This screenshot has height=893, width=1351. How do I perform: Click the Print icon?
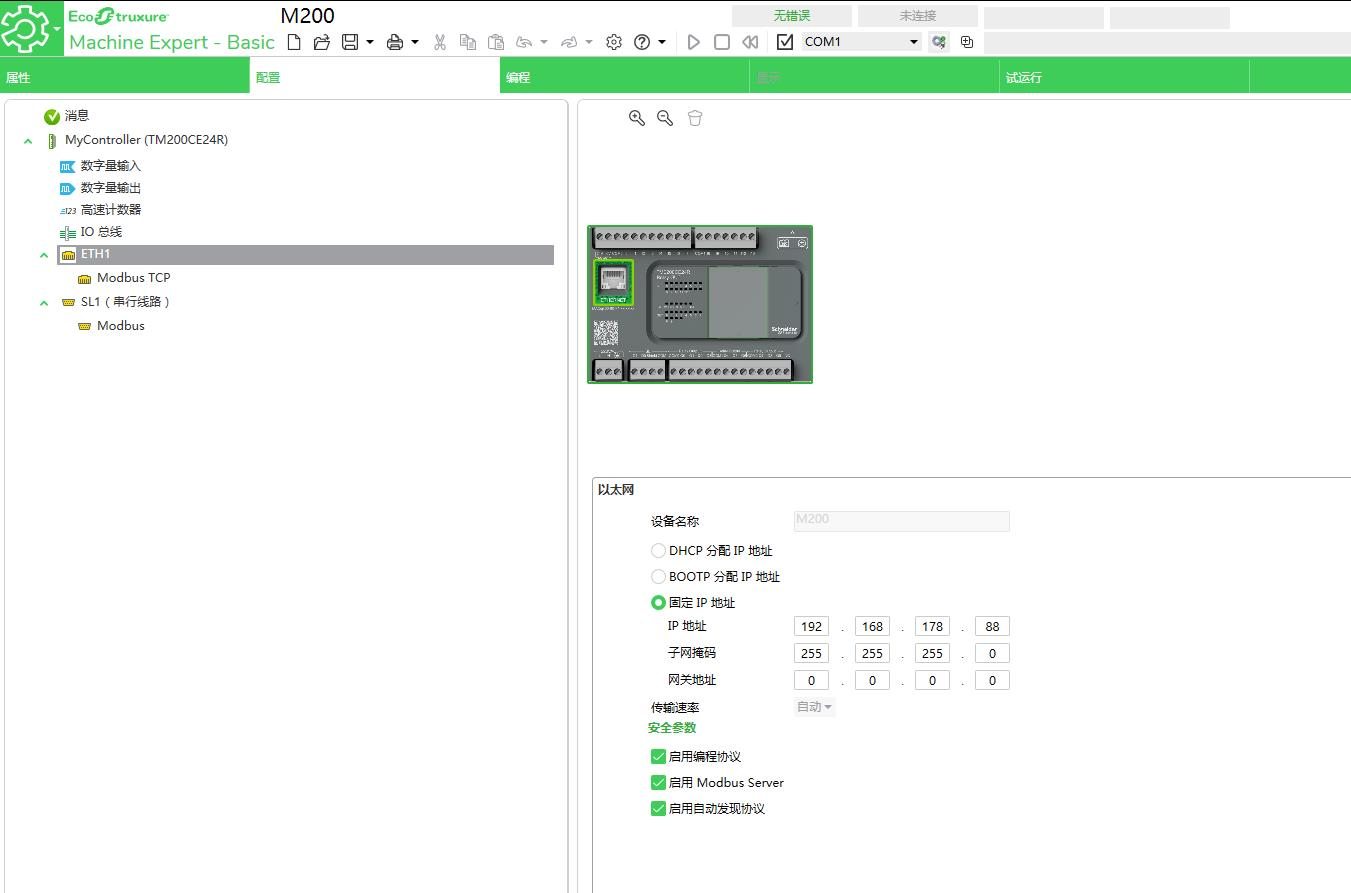(395, 42)
